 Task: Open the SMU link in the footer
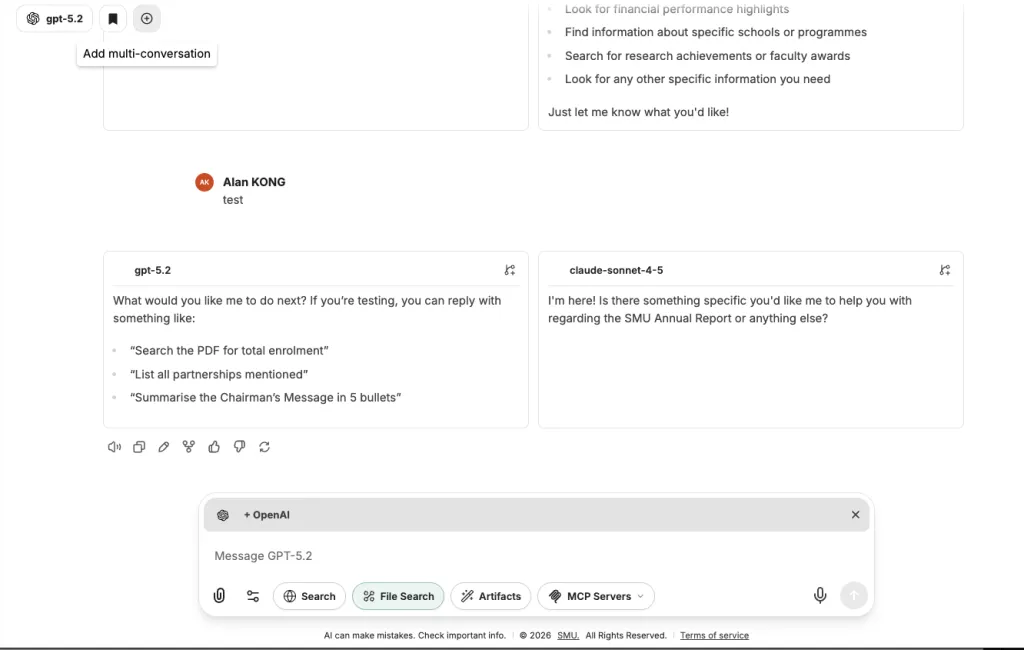coord(568,635)
